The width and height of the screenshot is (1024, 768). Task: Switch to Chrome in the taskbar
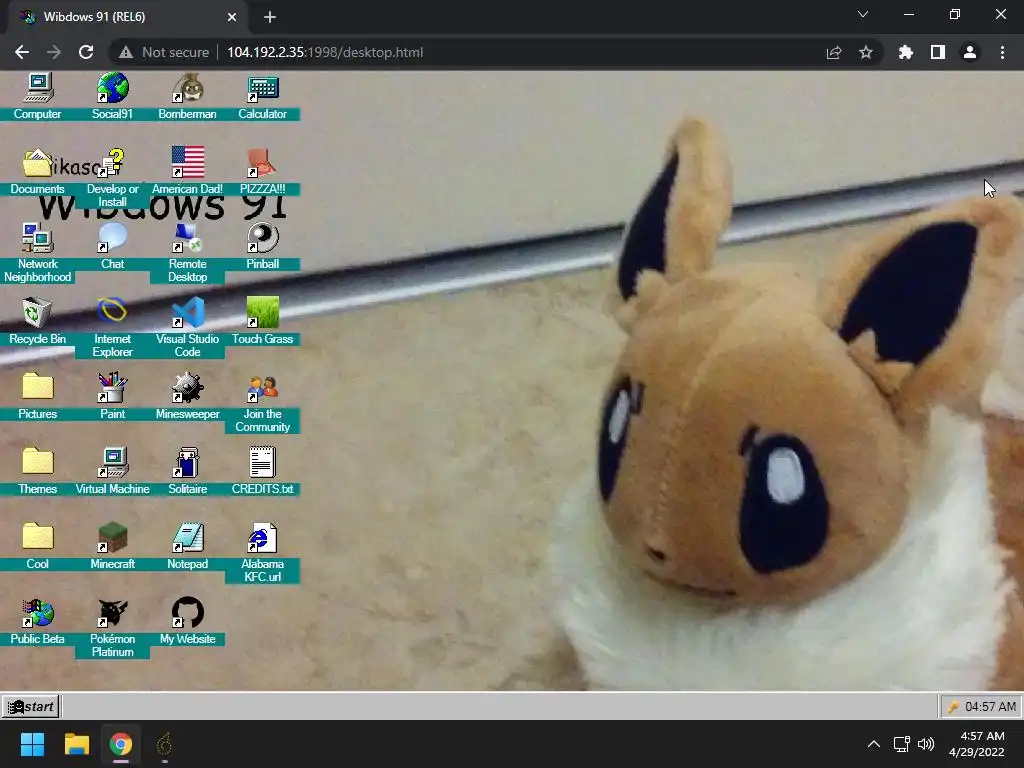coord(121,744)
